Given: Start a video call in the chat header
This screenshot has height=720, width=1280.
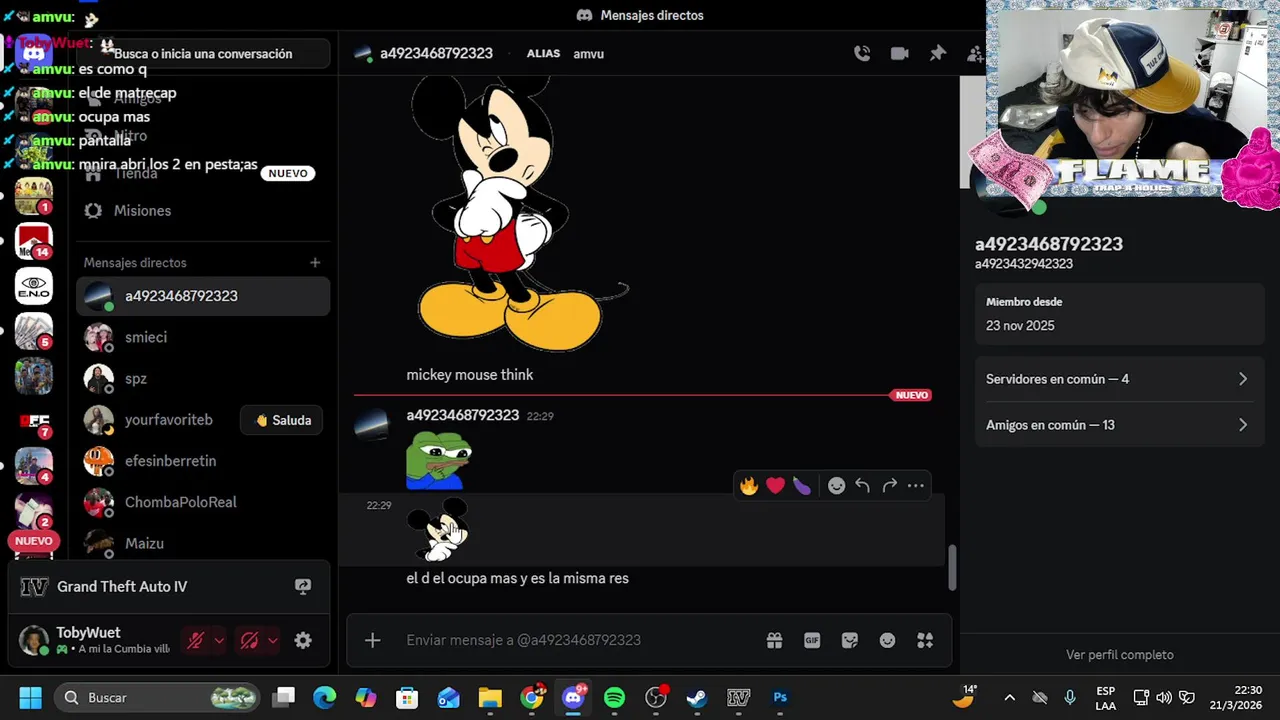Looking at the screenshot, I should [900, 54].
